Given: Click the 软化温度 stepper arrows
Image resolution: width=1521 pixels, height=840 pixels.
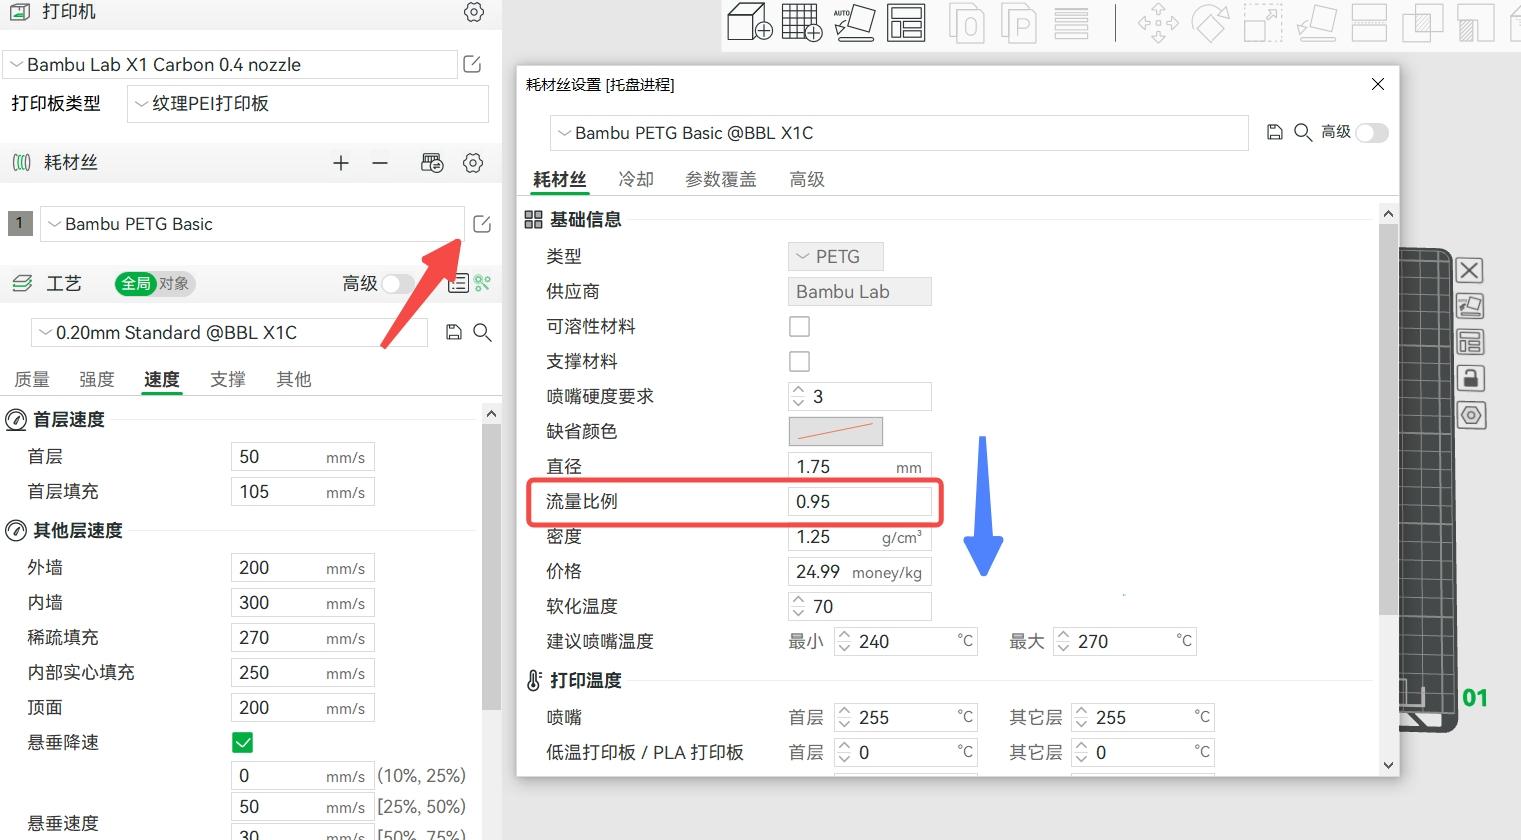Looking at the screenshot, I should tap(798, 607).
